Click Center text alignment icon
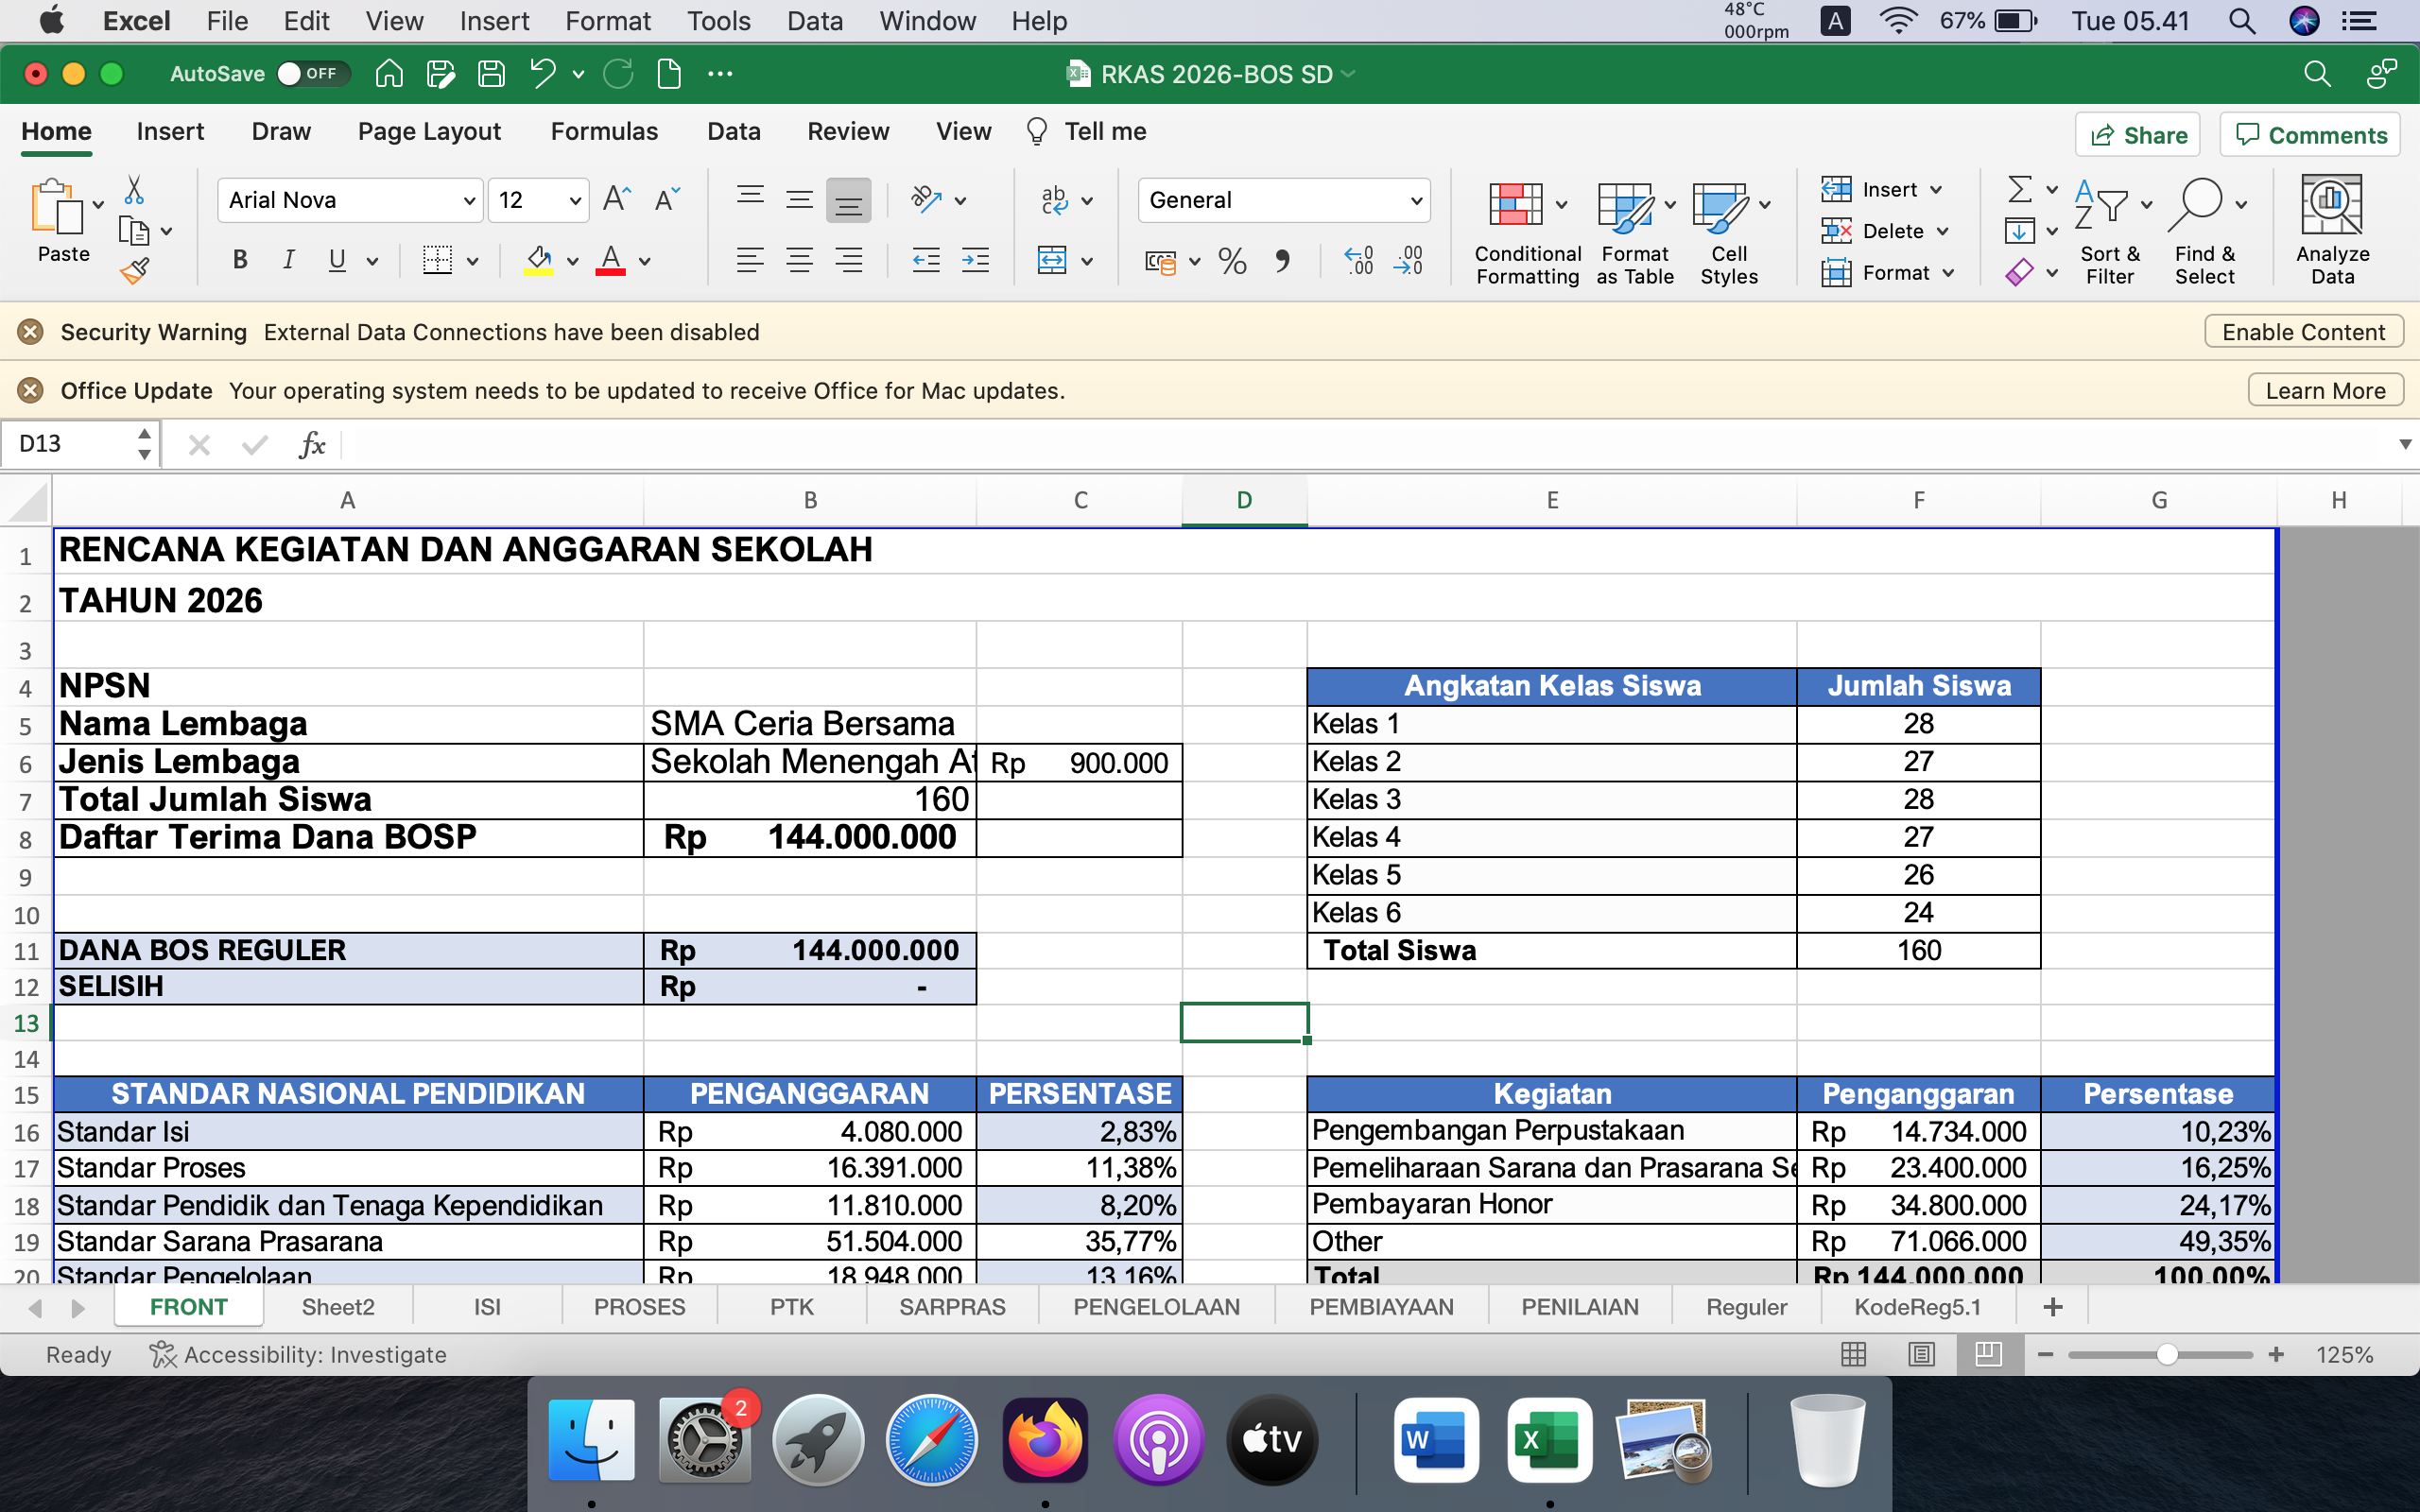This screenshot has height=1512, width=2420. click(799, 262)
